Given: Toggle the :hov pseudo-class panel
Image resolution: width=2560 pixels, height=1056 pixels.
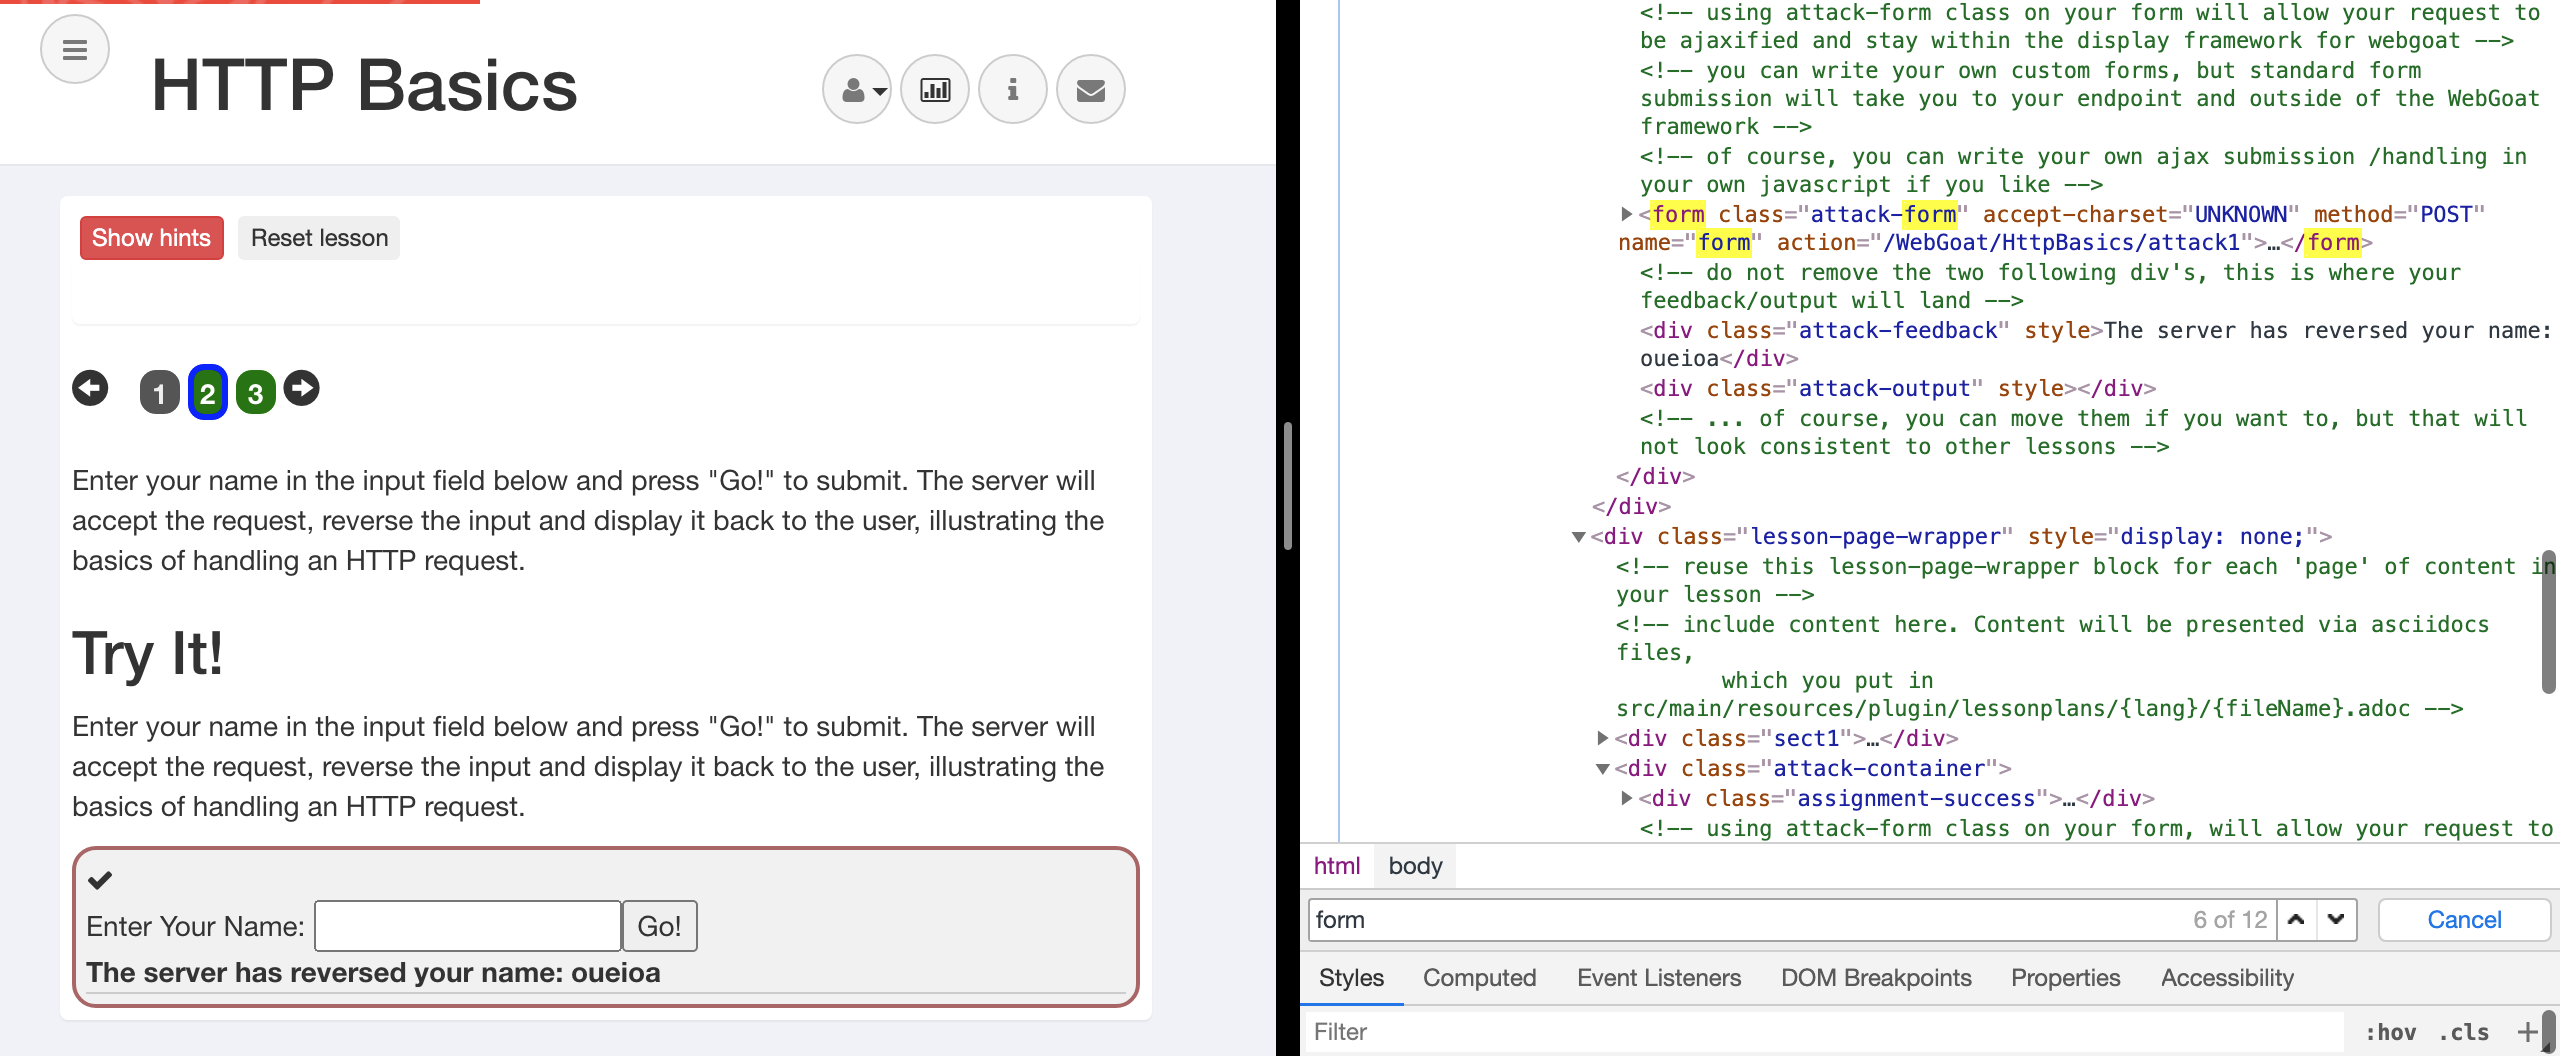Looking at the screenshot, I should tap(2391, 1031).
